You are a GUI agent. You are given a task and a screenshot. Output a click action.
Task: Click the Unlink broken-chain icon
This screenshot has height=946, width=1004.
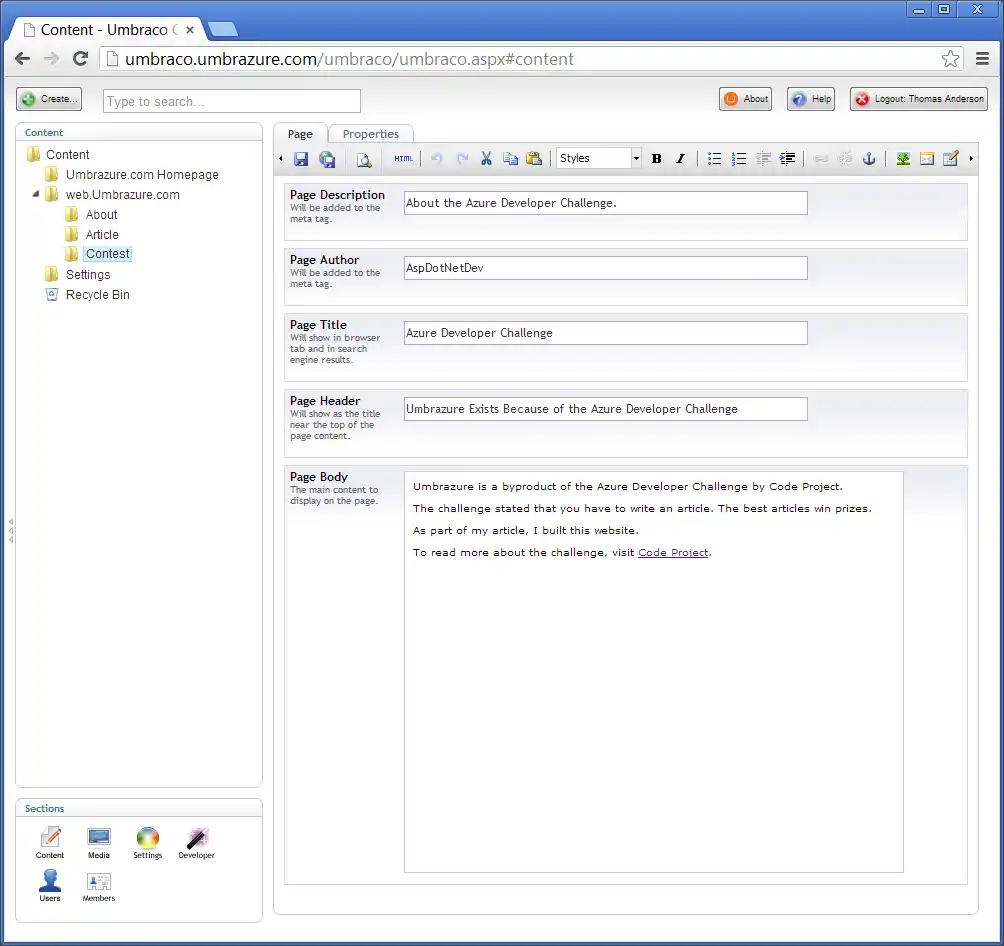[845, 159]
